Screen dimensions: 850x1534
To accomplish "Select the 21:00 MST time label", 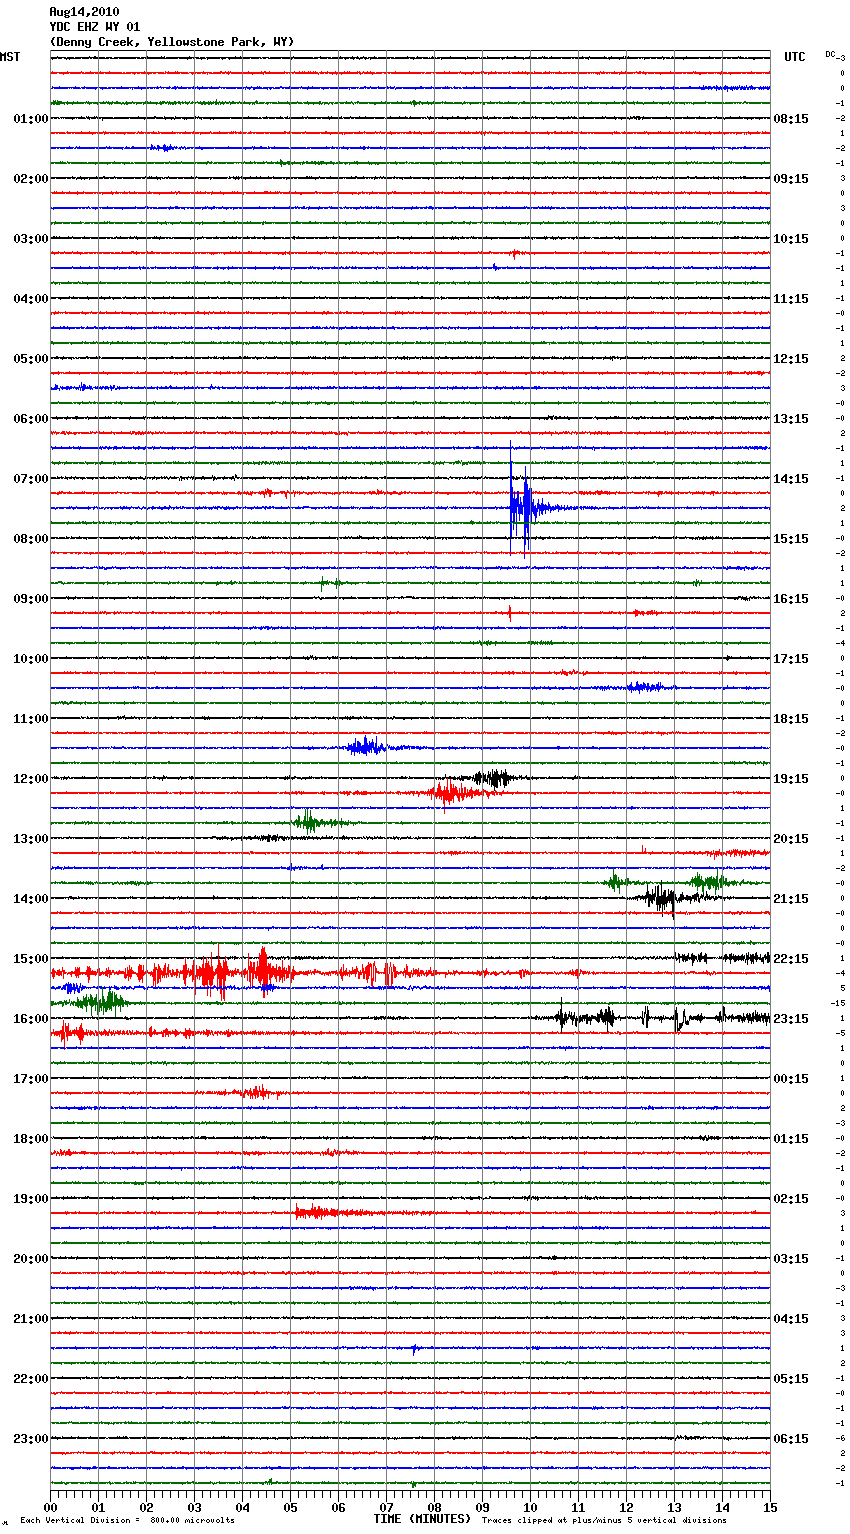I will coord(31,1319).
